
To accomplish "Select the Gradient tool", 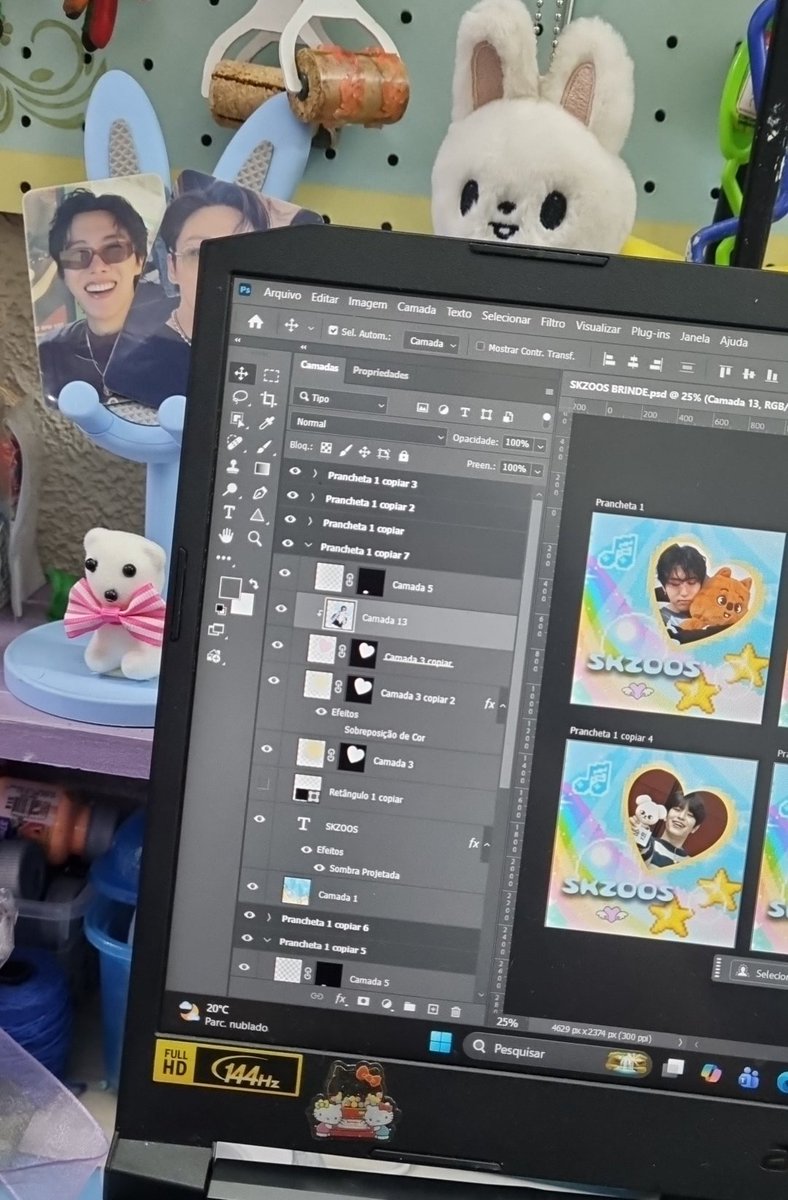I will click(x=262, y=468).
